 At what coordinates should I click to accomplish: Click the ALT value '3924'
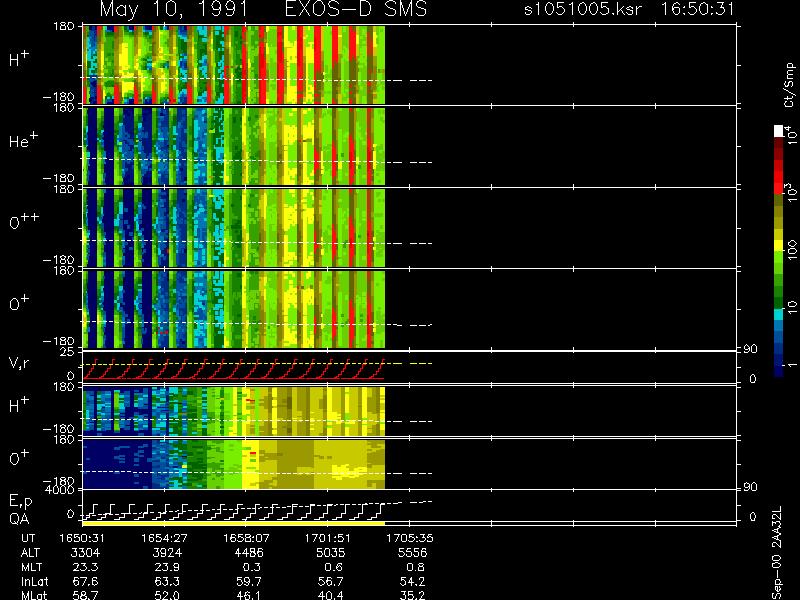coord(167,553)
